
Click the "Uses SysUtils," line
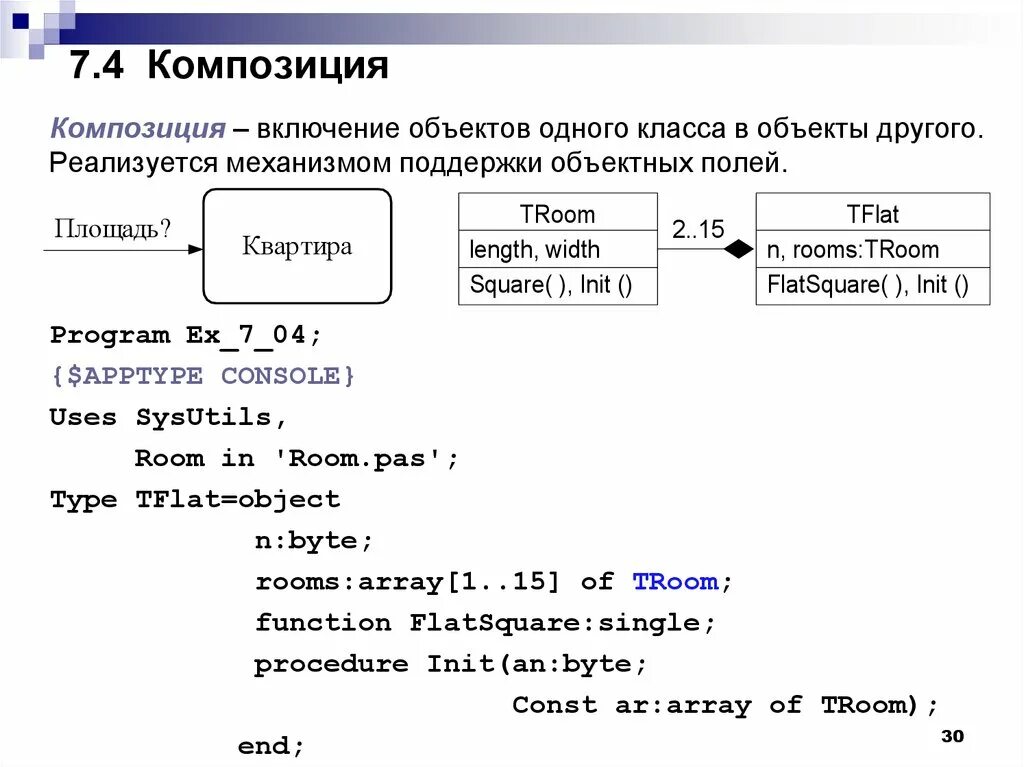pyautogui.click(x=168, y=417)
